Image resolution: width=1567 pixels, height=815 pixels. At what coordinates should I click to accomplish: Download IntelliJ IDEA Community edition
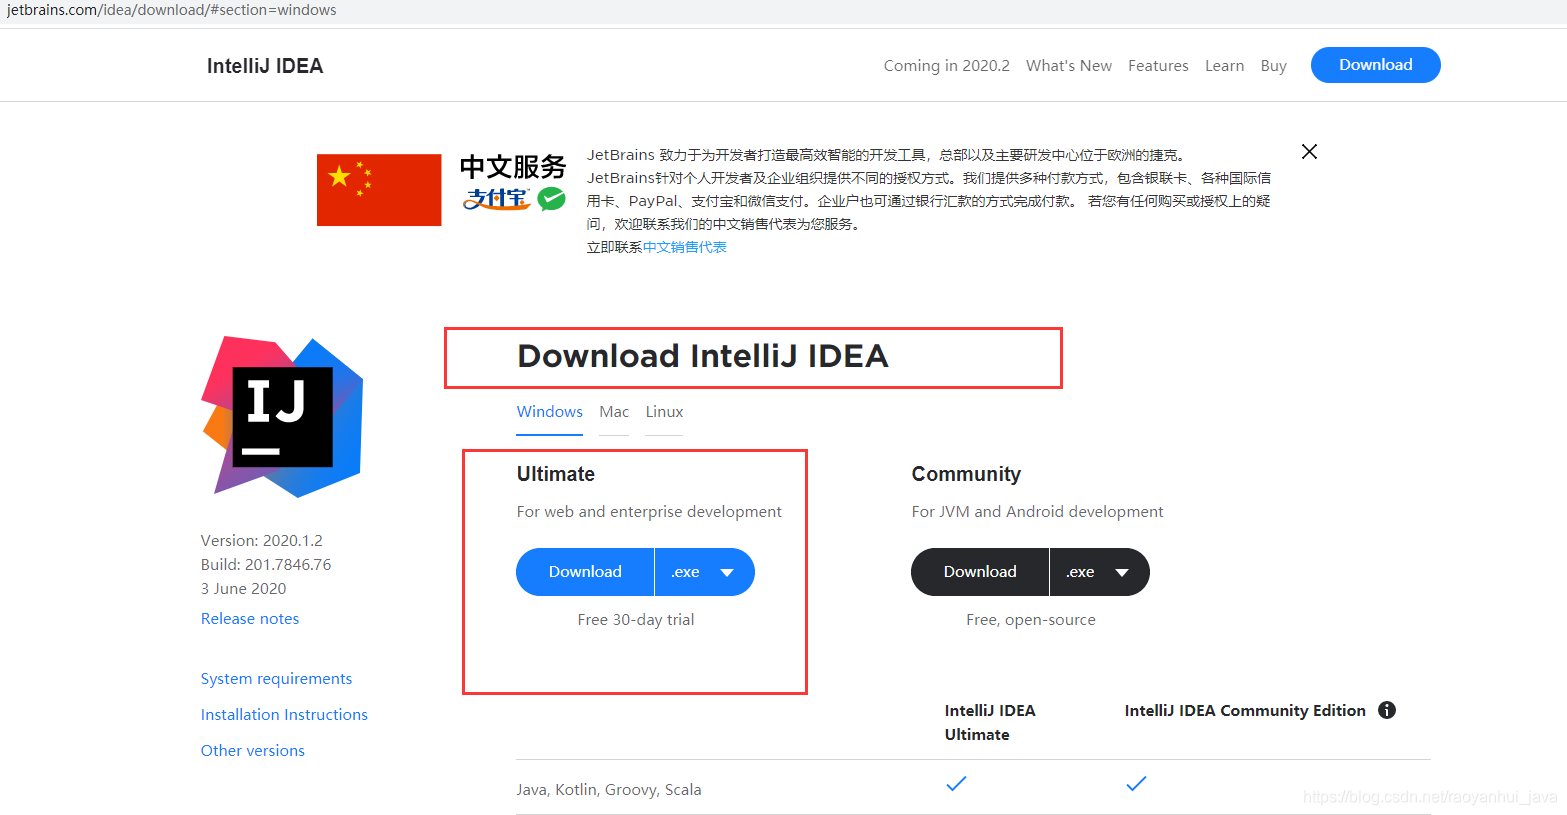(980, 572)
